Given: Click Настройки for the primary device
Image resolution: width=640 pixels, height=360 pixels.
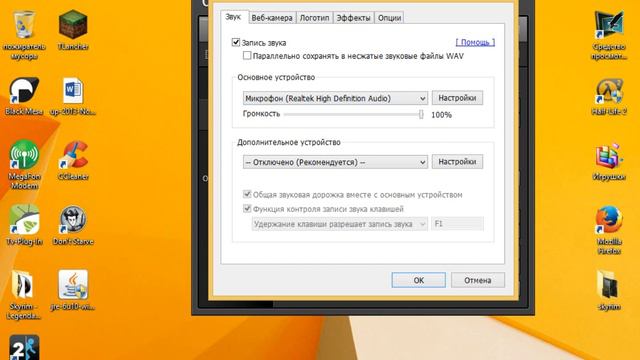Looking at the screenshot, I should click(x=457, y=98).
